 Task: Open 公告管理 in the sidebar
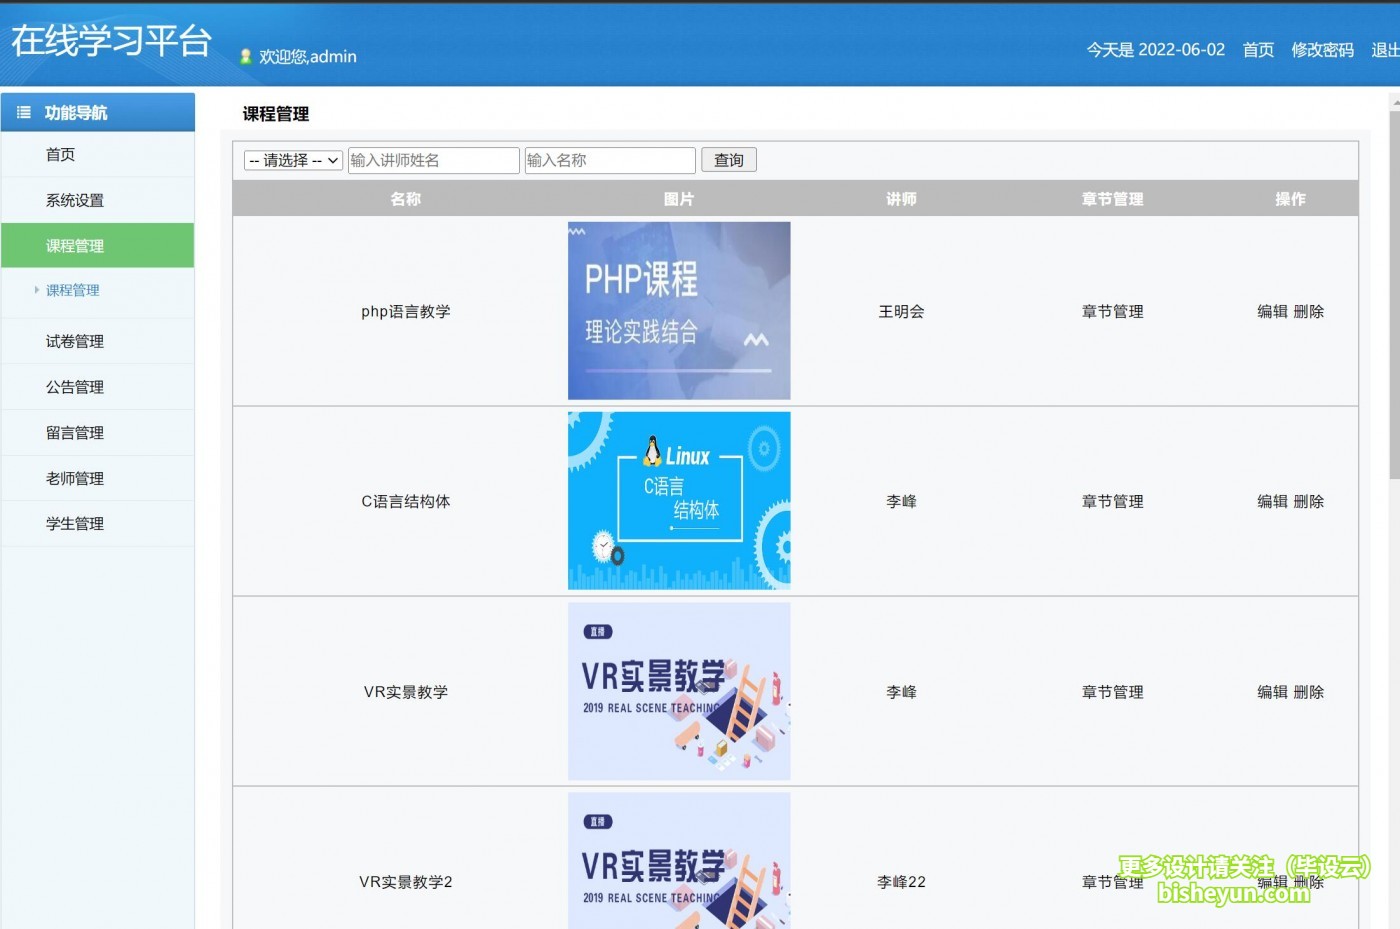click(98, 388)
